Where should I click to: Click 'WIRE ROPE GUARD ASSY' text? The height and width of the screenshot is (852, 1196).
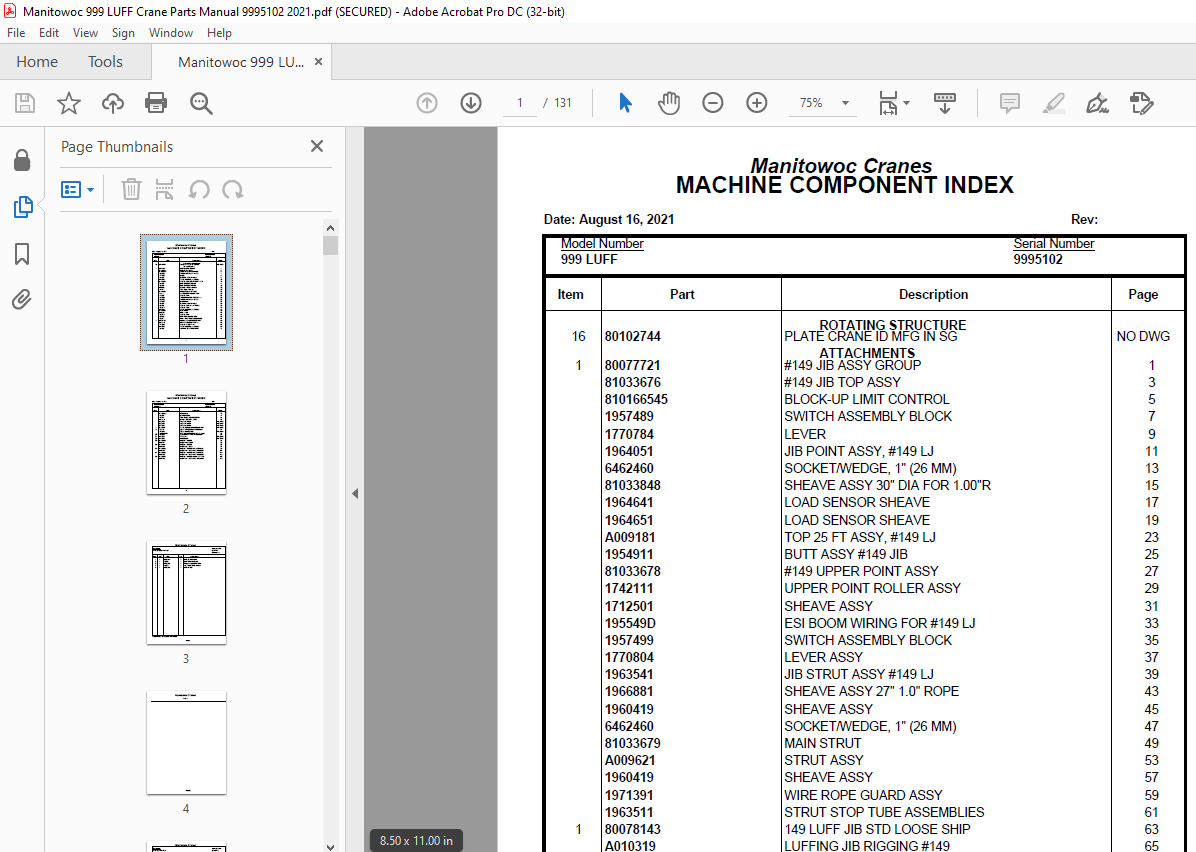[x=863, y=796]
